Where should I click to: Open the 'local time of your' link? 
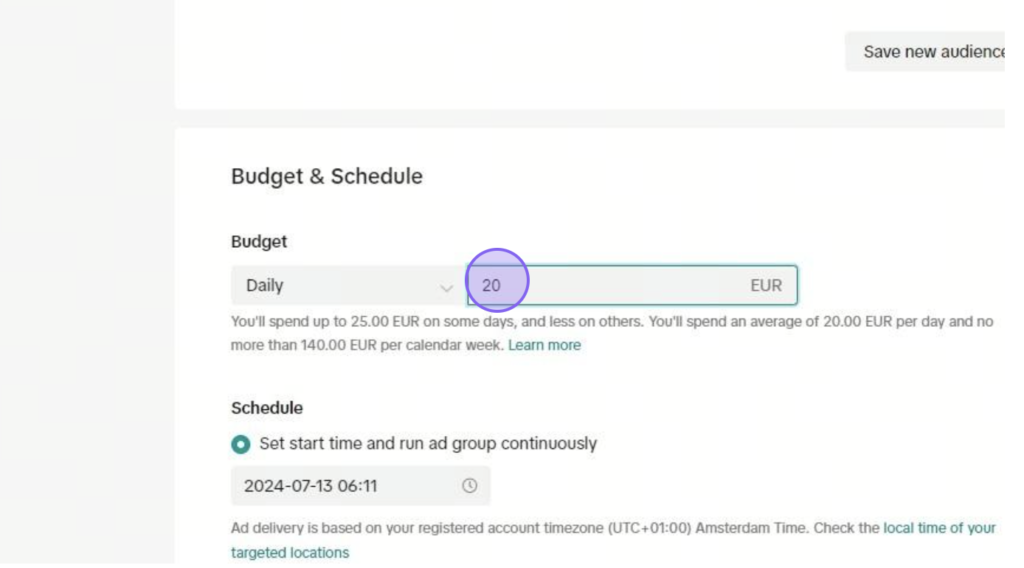(x=939, y=528)
